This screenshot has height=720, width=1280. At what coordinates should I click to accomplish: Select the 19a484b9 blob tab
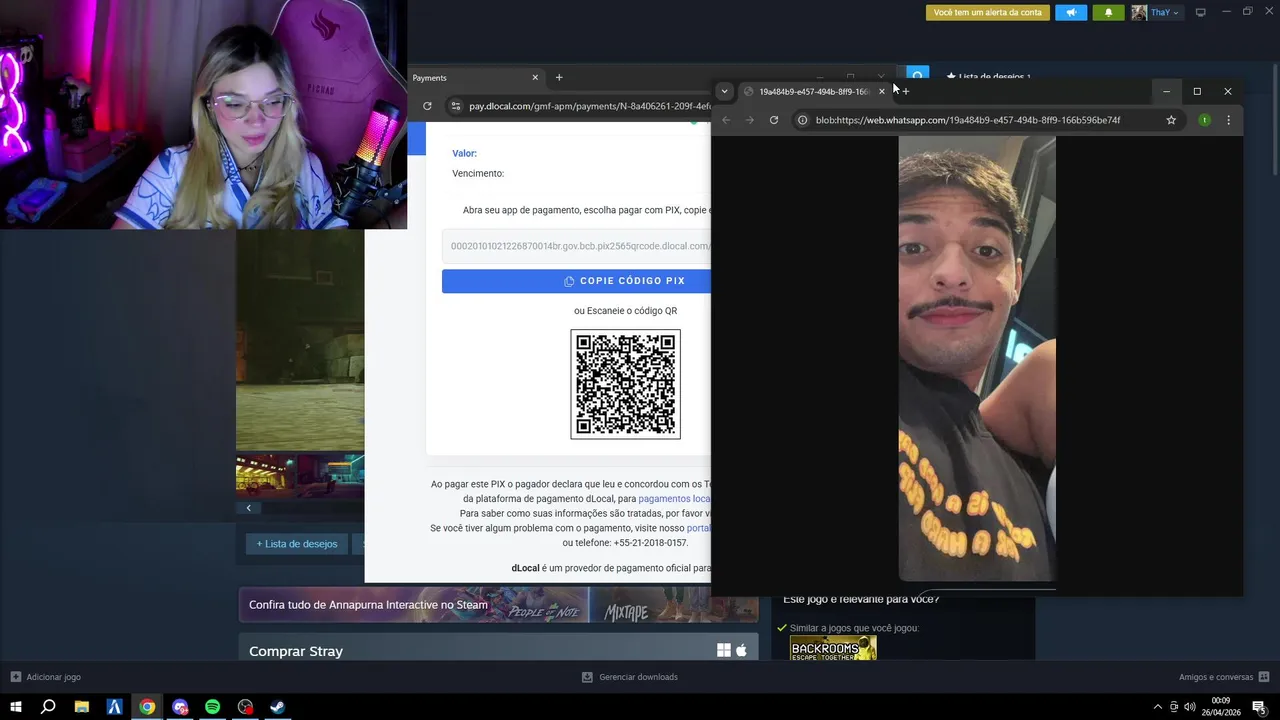[x=814, y=91]
